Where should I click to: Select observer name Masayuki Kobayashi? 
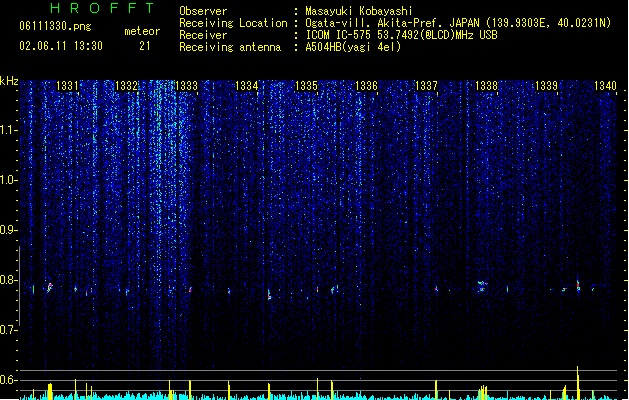[359, 11]
